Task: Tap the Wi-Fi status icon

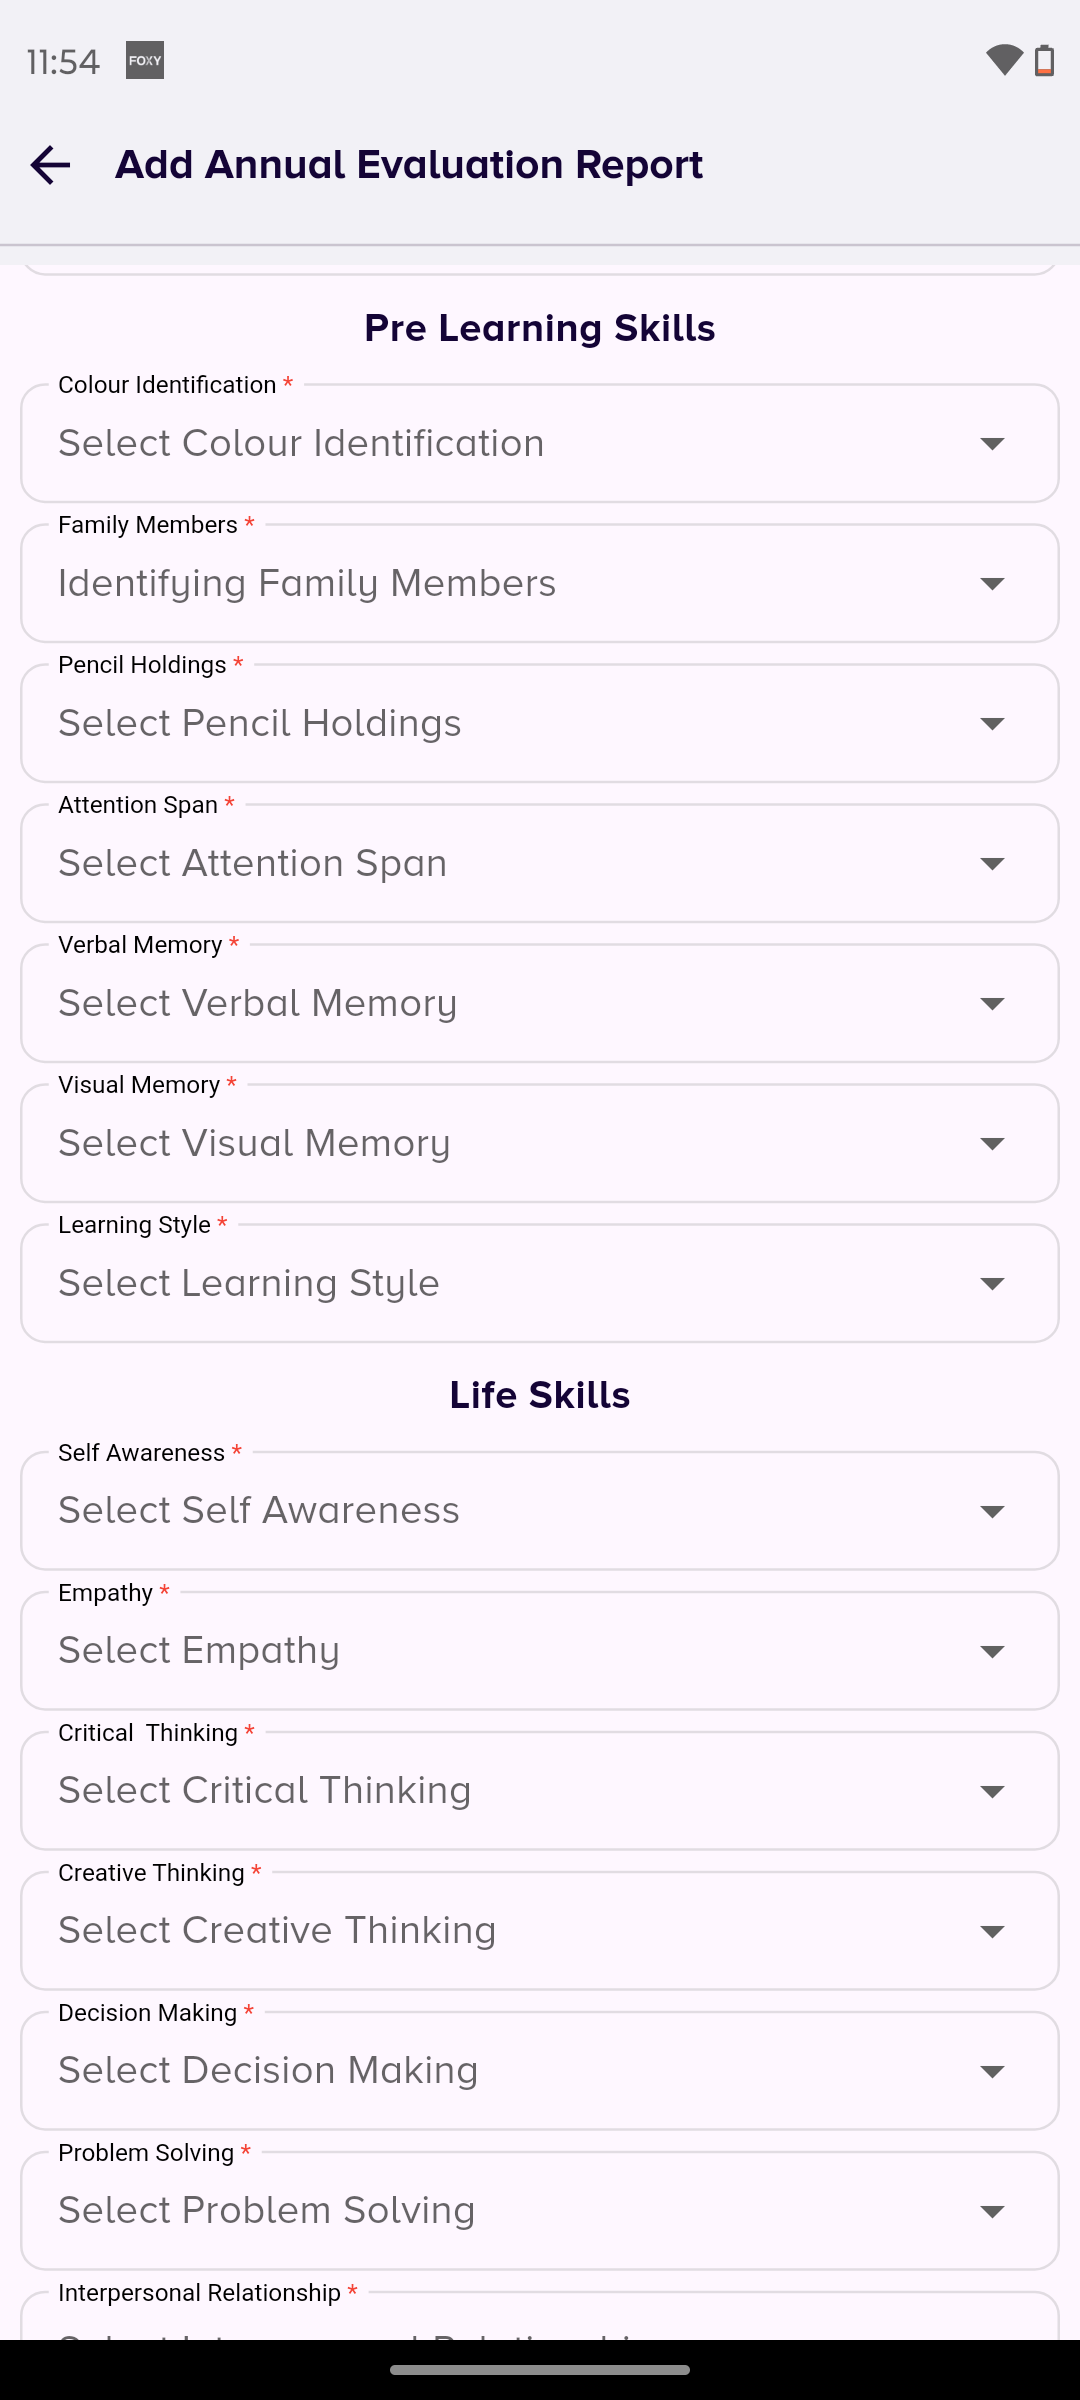Action: tap(1003, 61)
